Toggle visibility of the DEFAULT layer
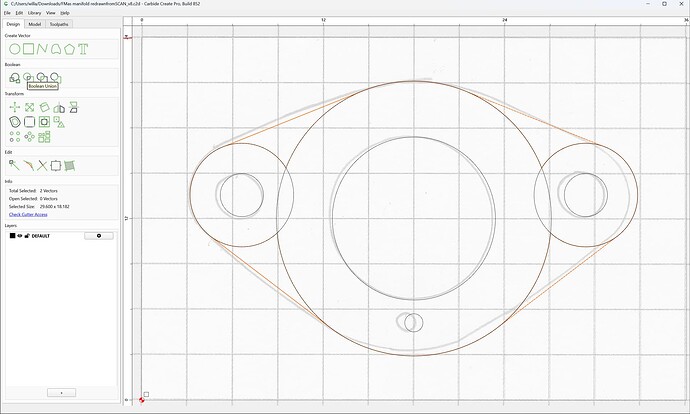The height and width of the screenshot is (414, 690). tap(20, 236)
